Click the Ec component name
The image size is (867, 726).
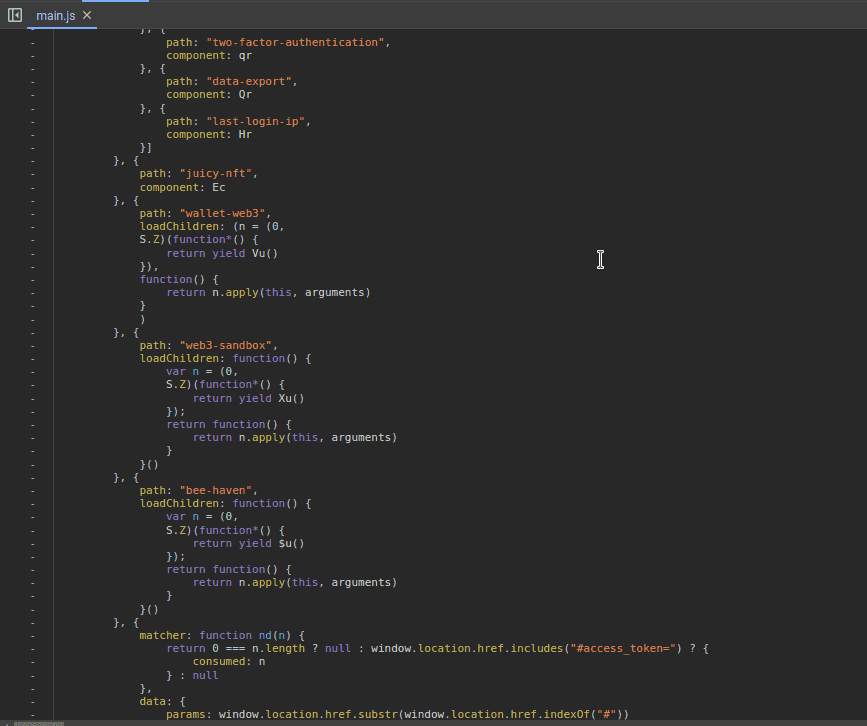coord(218,187)
